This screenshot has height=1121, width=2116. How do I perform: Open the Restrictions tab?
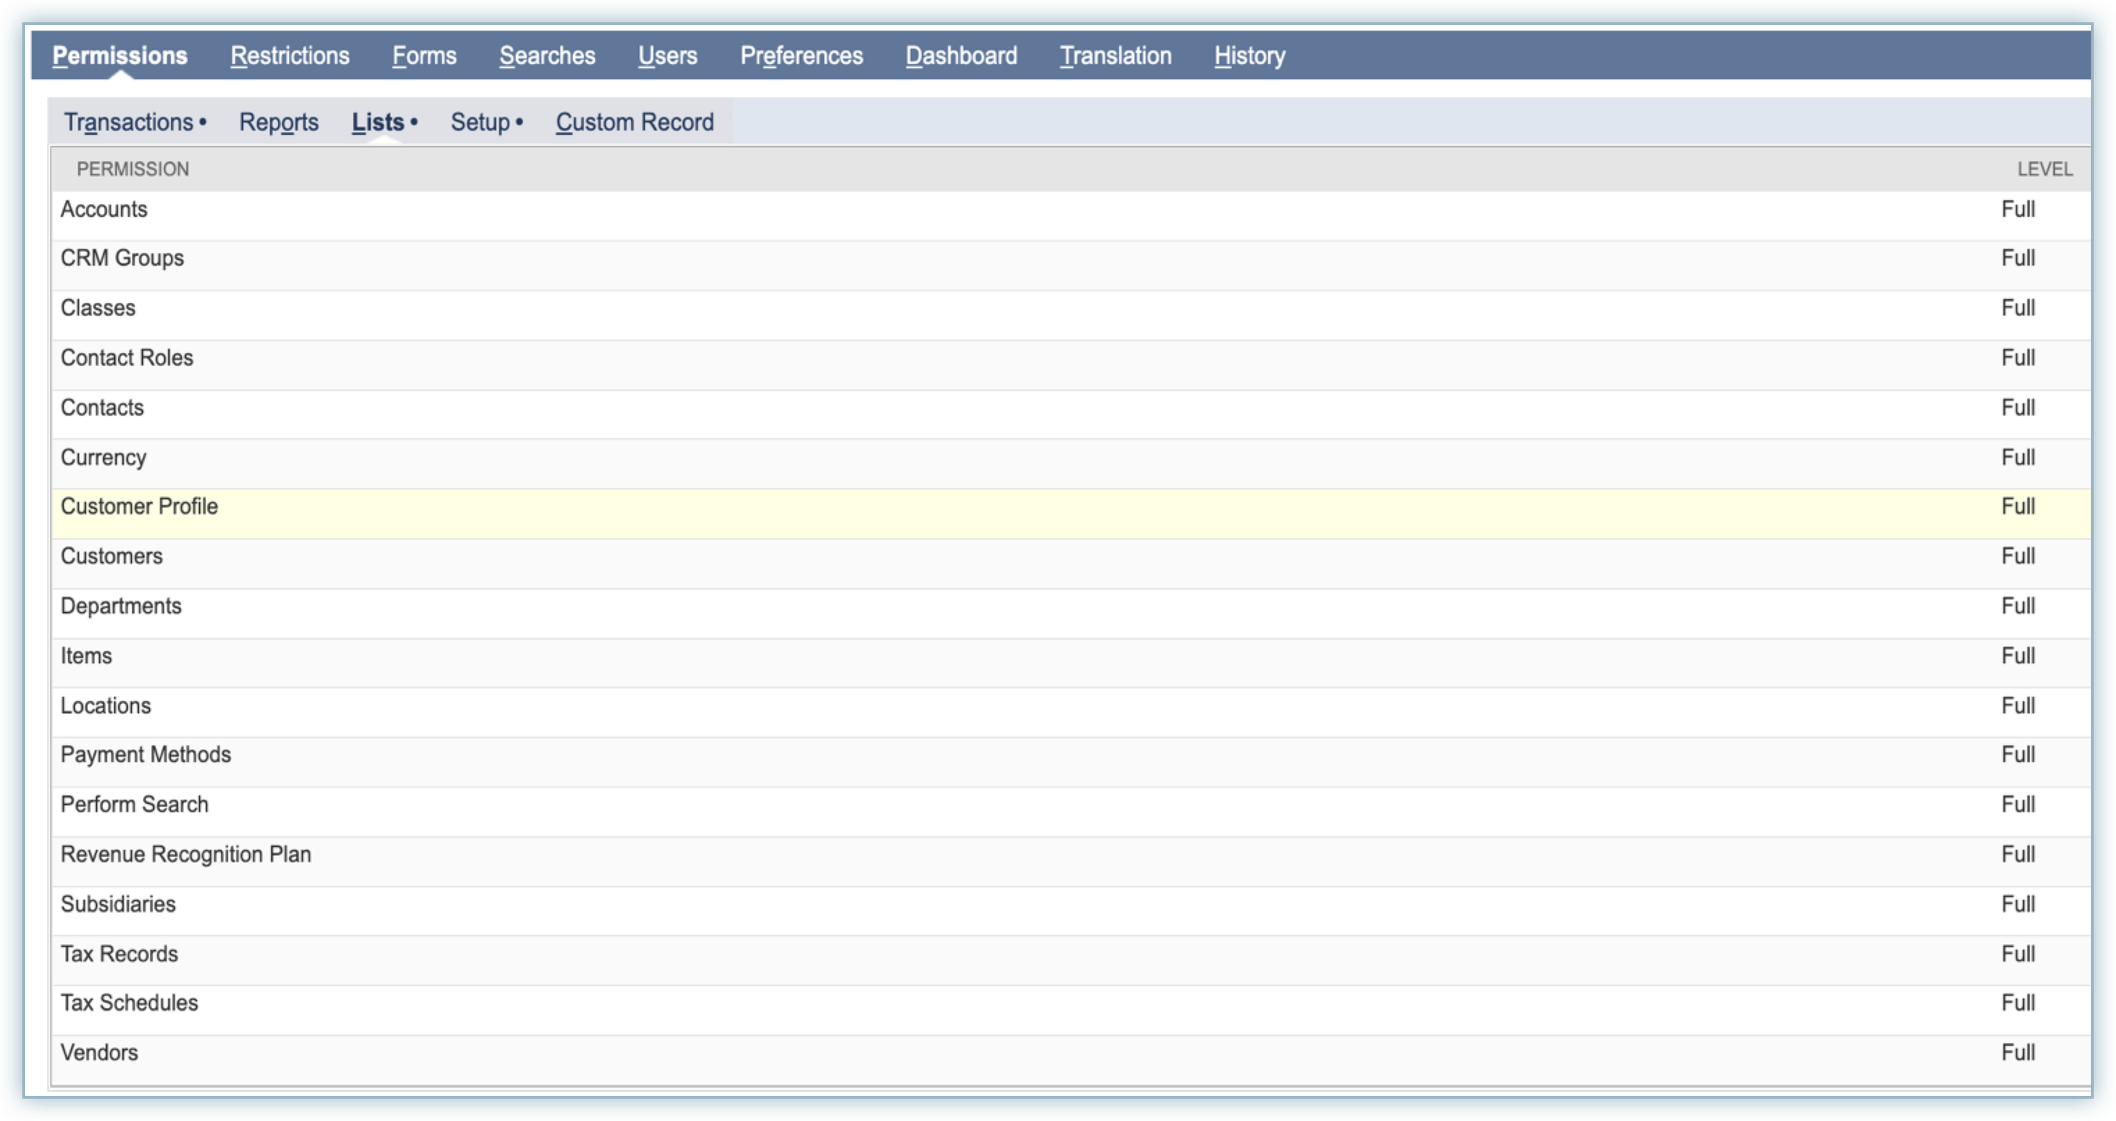[289, 56]
